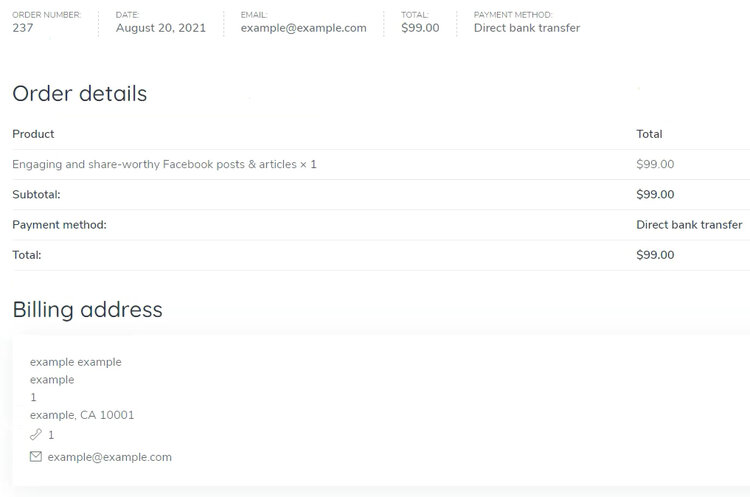
Task: Click the Order details heading
Action: (x=79, y=93)
